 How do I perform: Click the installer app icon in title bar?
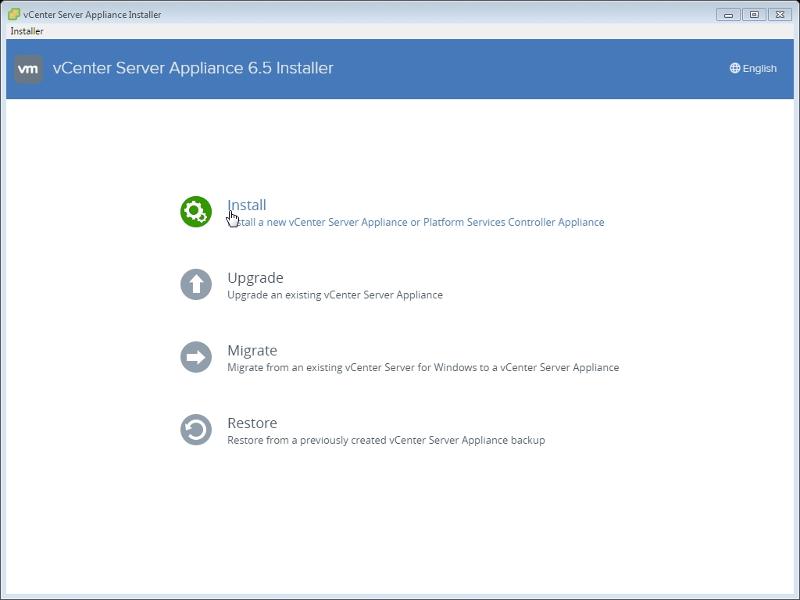[x=14, y=14]
